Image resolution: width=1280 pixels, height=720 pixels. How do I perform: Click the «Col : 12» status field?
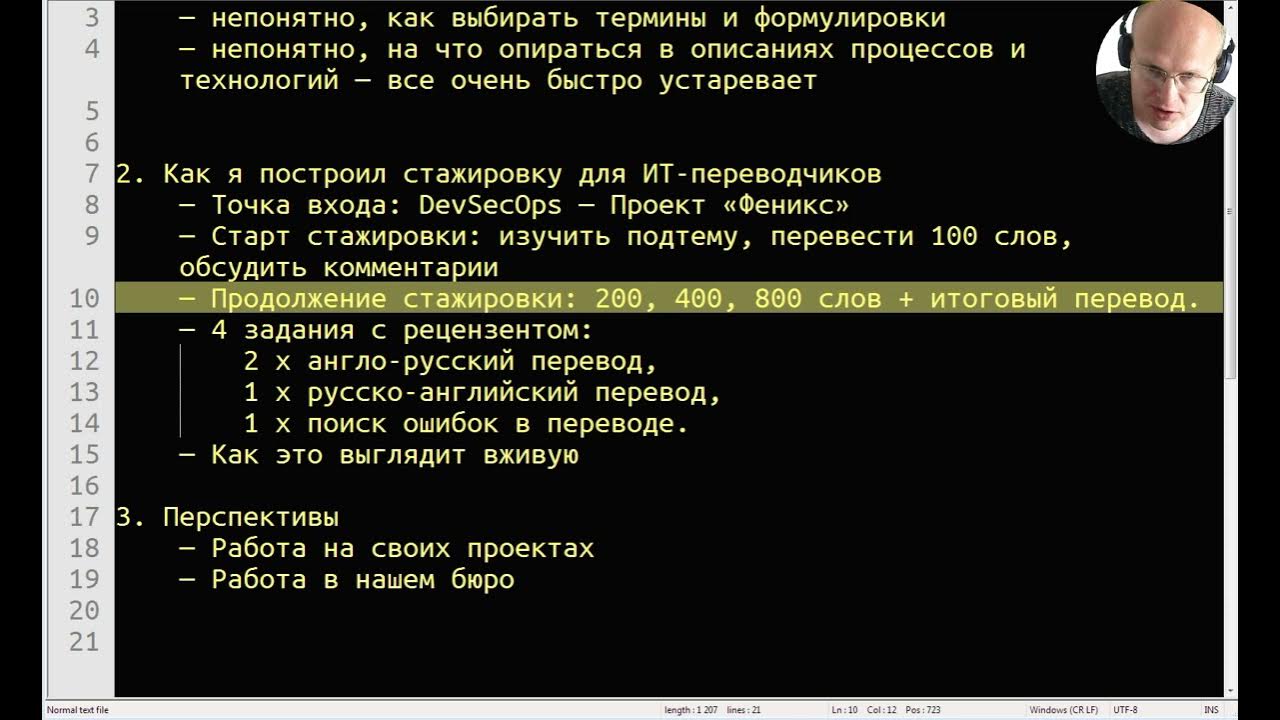883,710
